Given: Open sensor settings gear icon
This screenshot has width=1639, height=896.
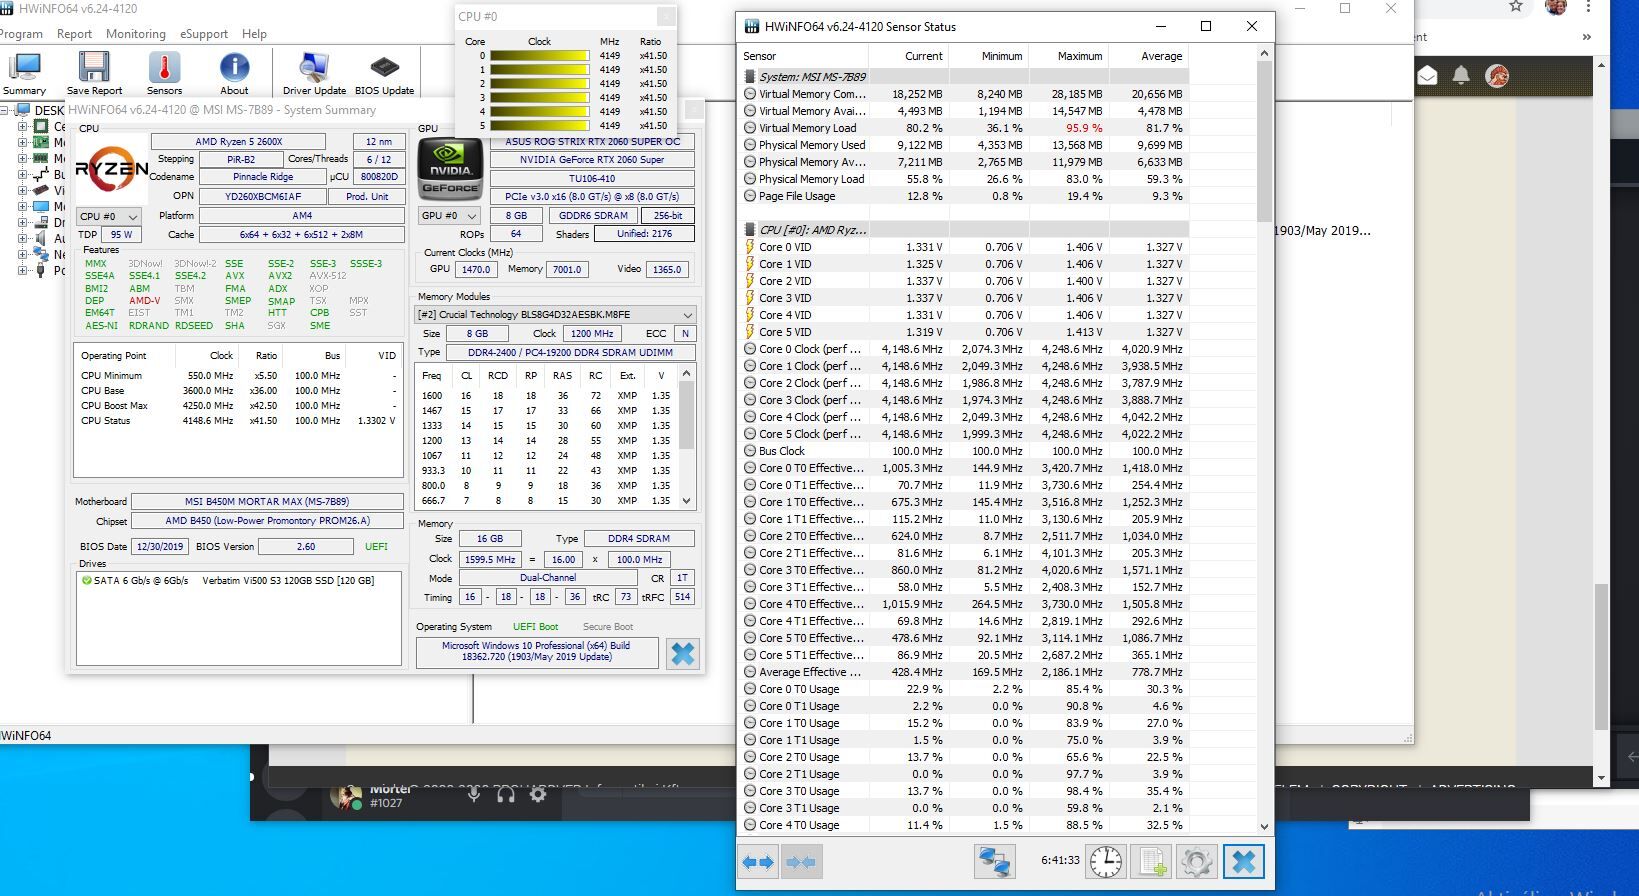Looking at the screenshot, I should pyautogui.click(x=1196, y=862).
